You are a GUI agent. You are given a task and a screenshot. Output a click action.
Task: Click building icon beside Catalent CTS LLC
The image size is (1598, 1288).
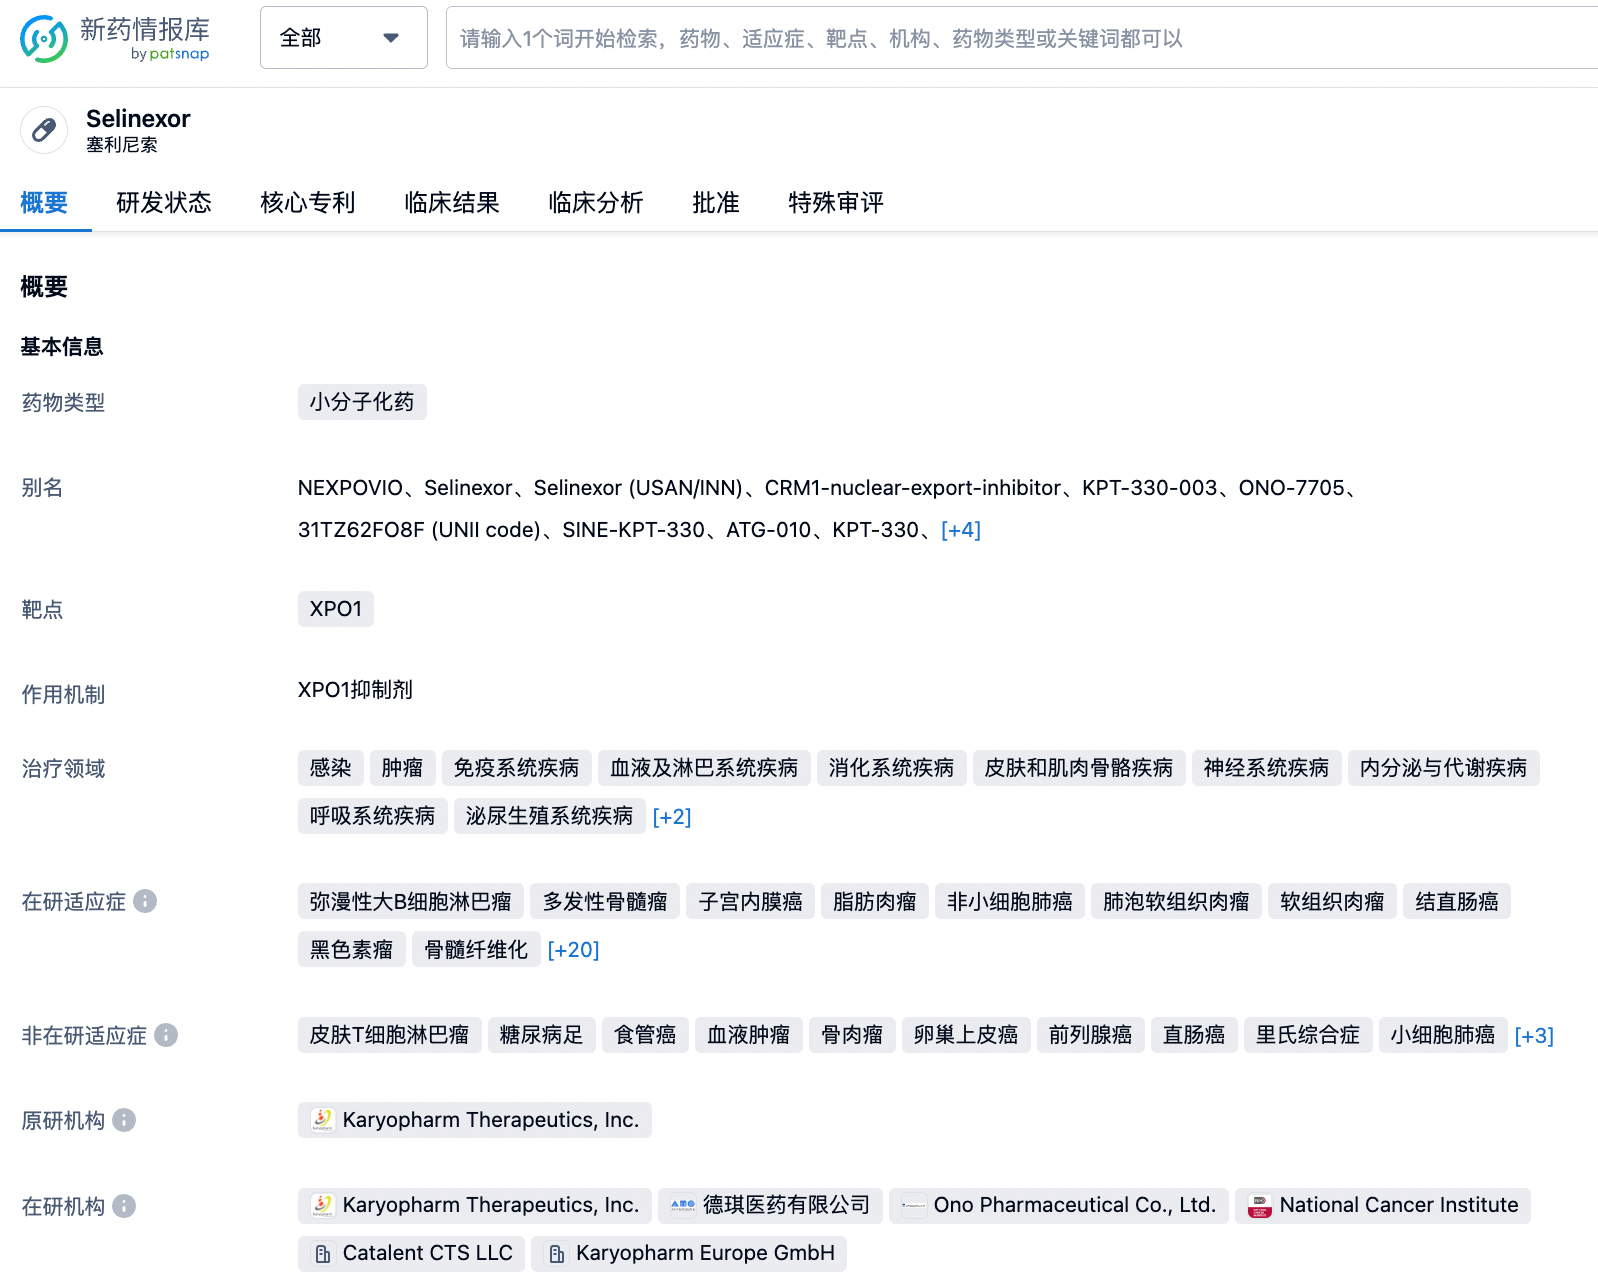(x=322, y=1254)
